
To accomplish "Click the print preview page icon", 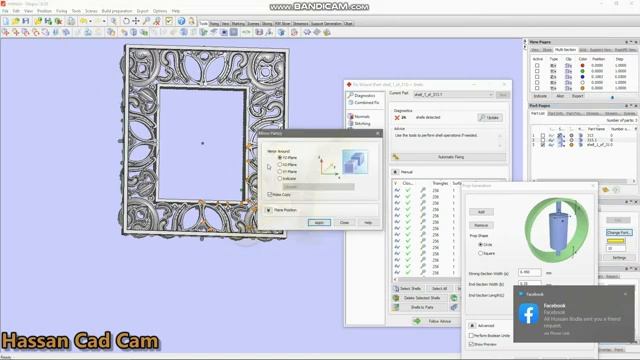I will click(x=71, y=21).
